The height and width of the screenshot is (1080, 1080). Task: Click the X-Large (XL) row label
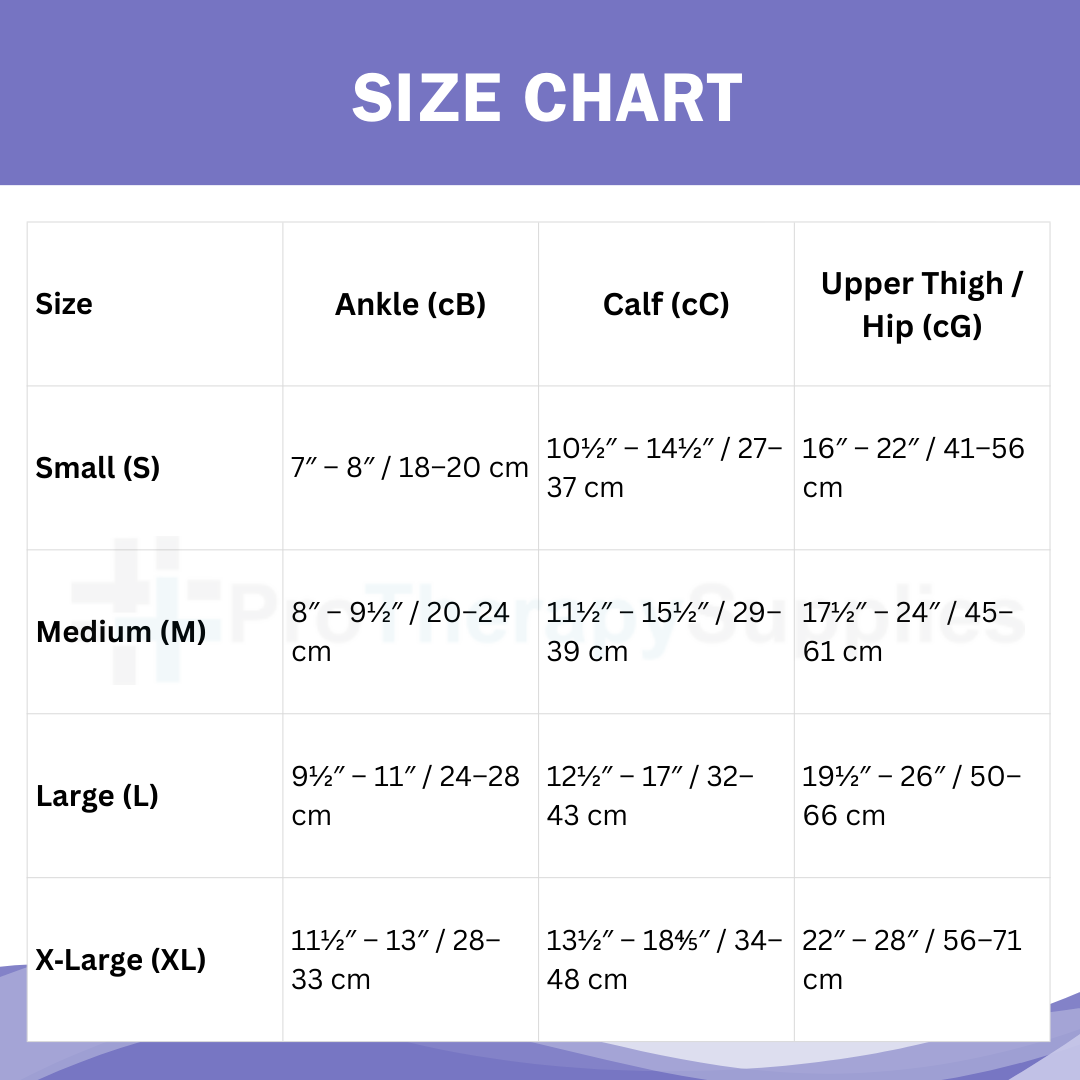[x=120, y=960]
